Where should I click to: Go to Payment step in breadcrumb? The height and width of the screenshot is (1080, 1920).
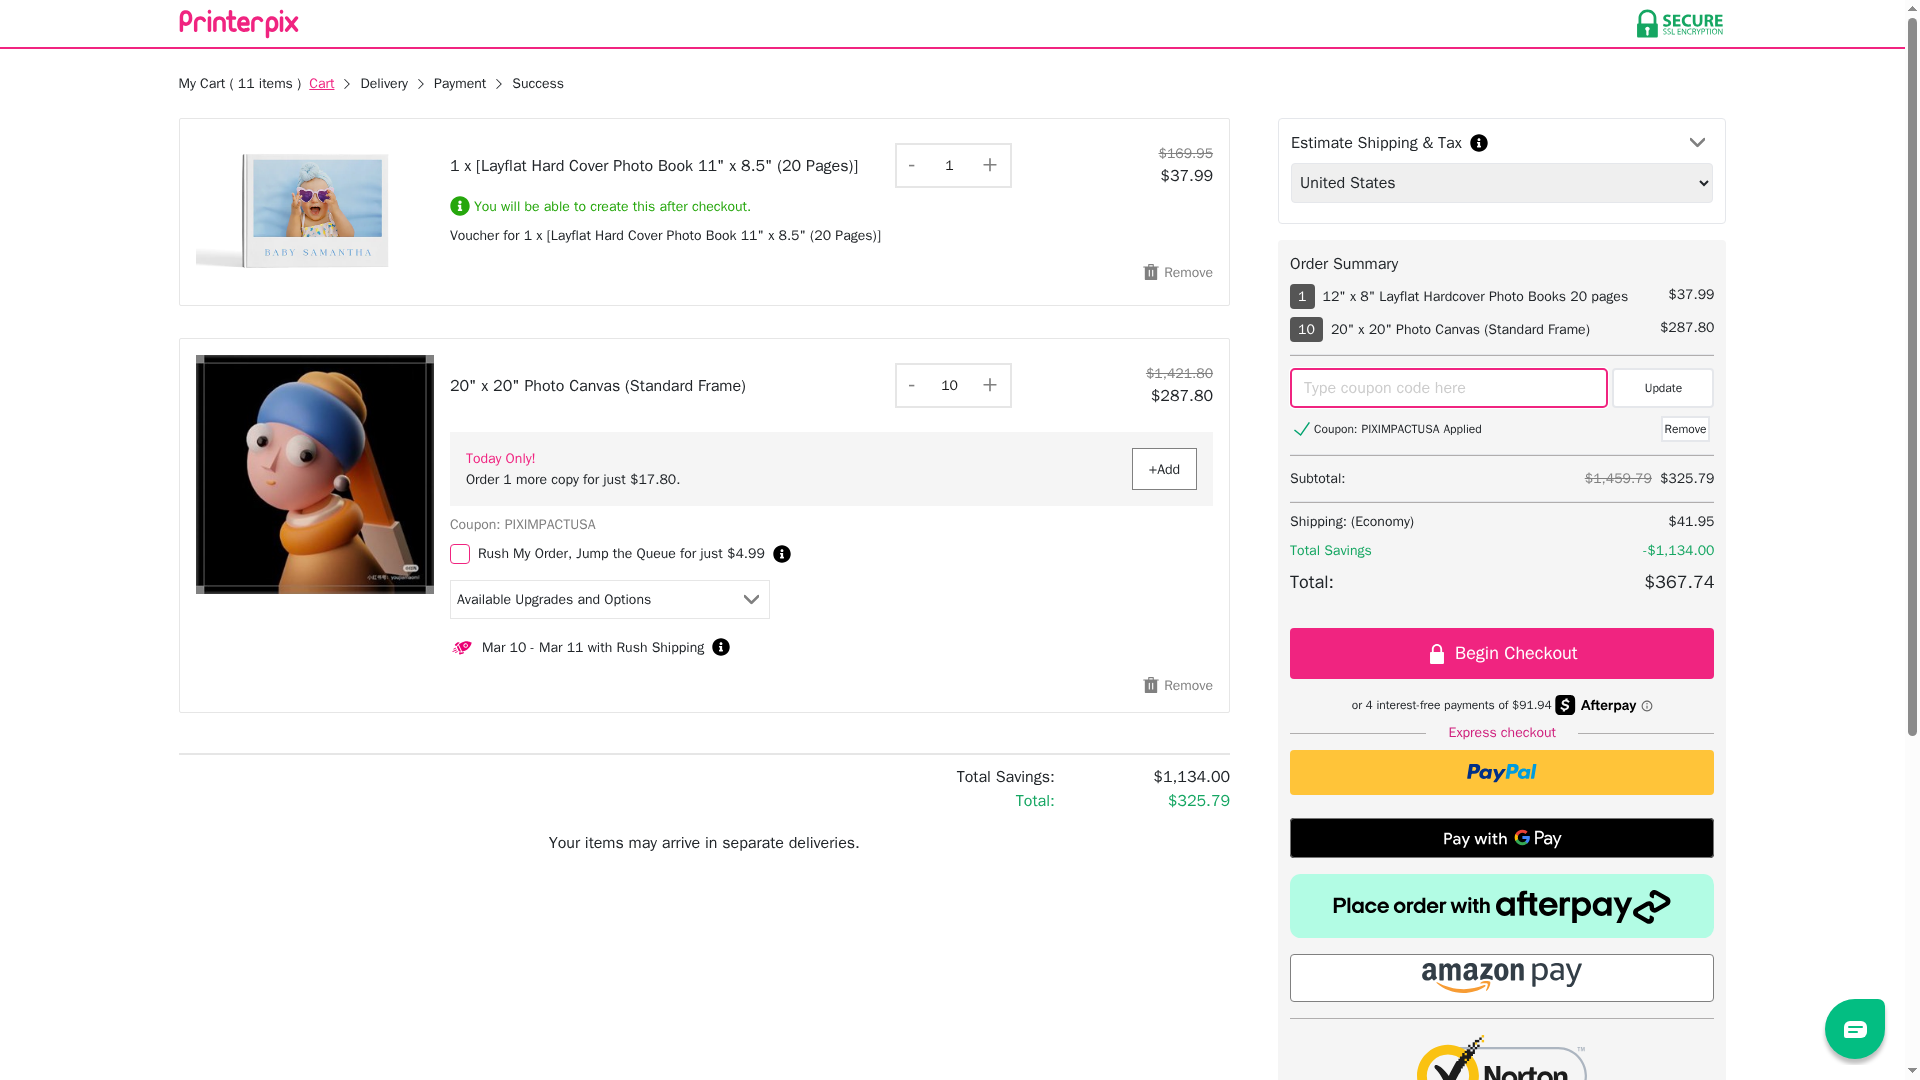point(459,84)
